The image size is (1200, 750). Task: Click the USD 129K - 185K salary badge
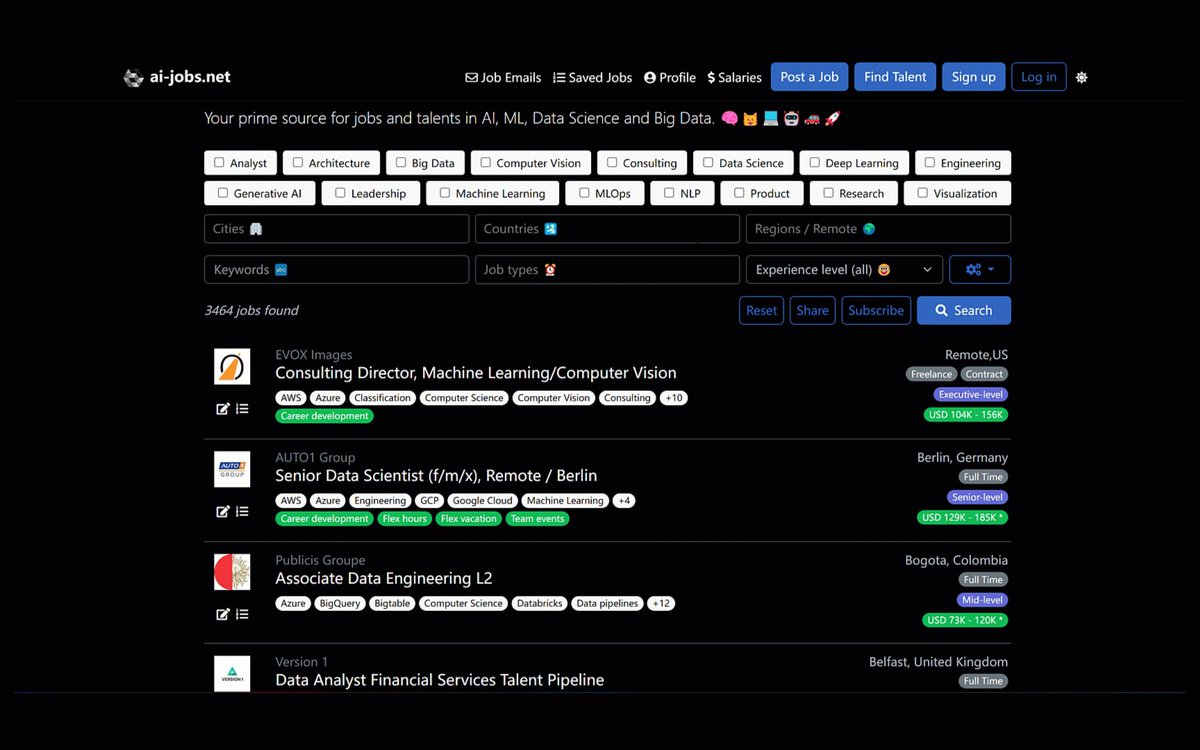[x=963, y=518]
